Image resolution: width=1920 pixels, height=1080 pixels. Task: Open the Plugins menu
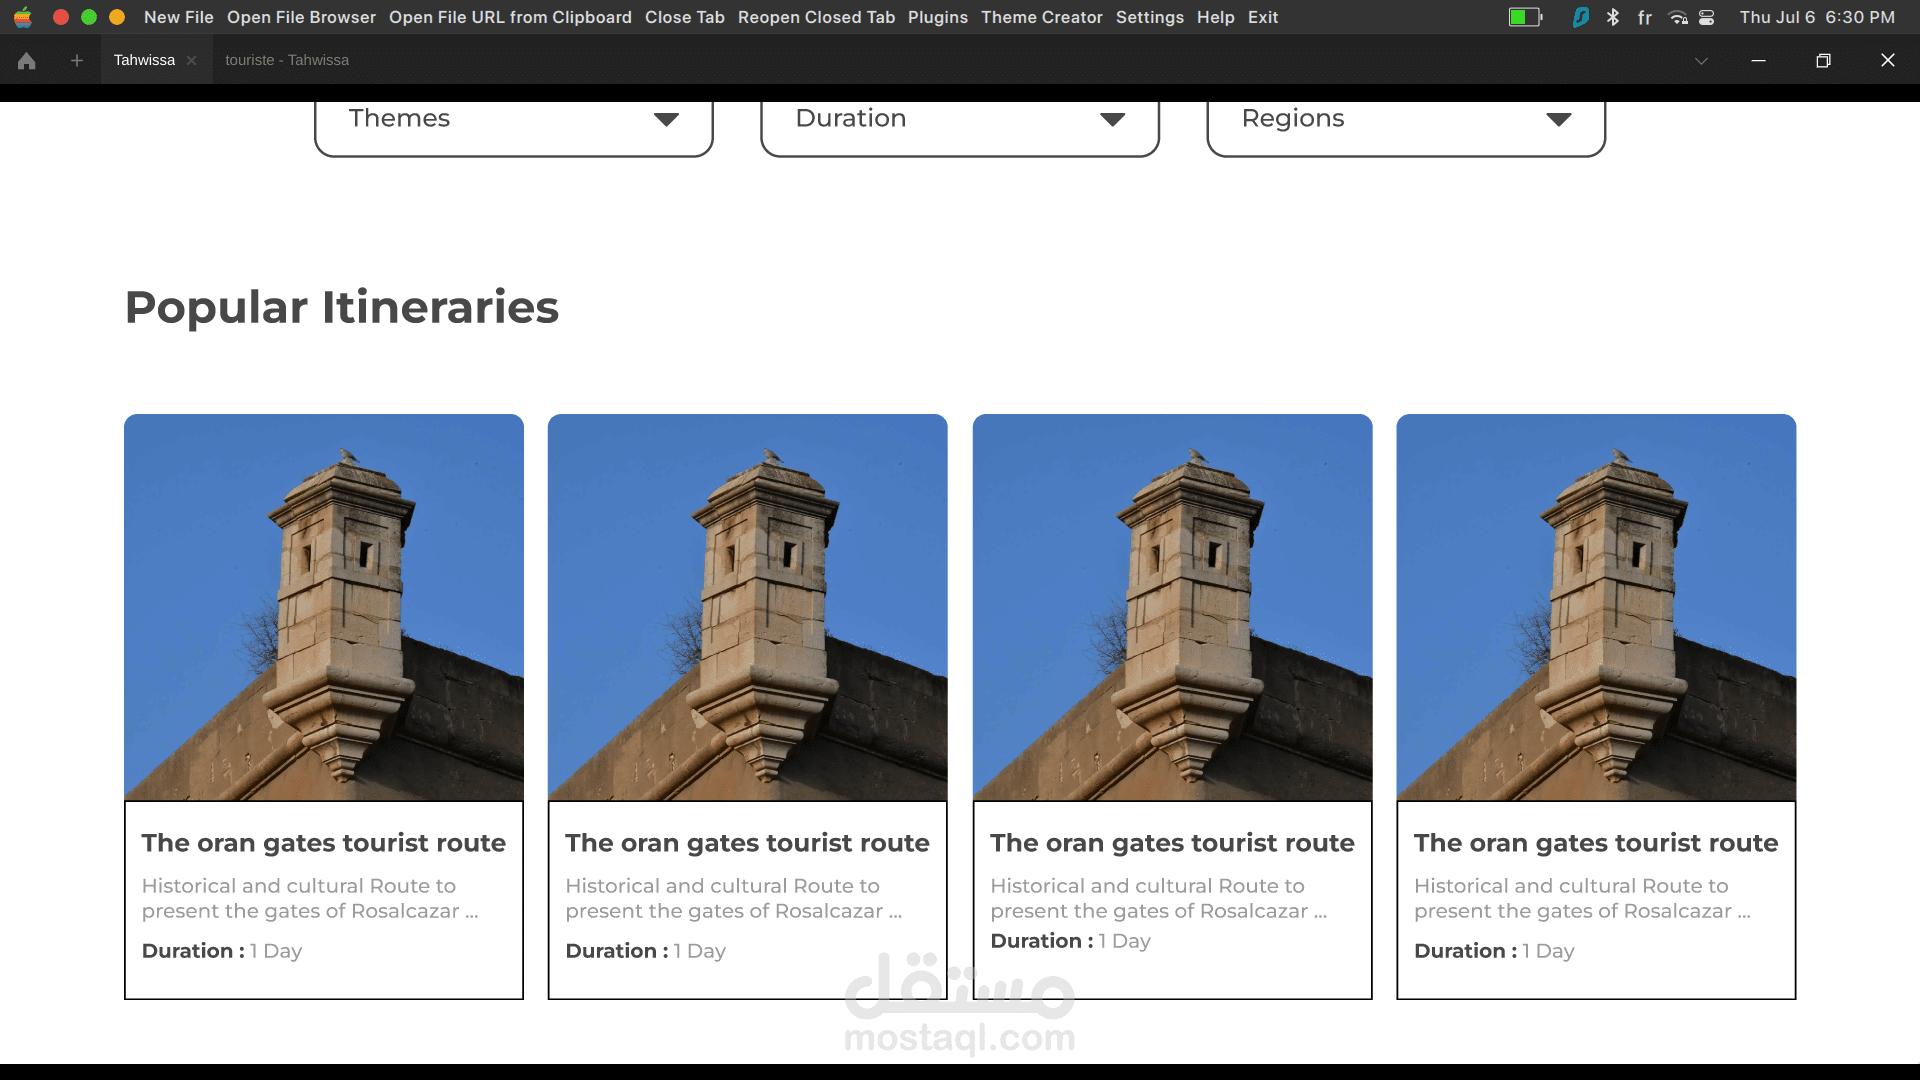click(937, 17)
